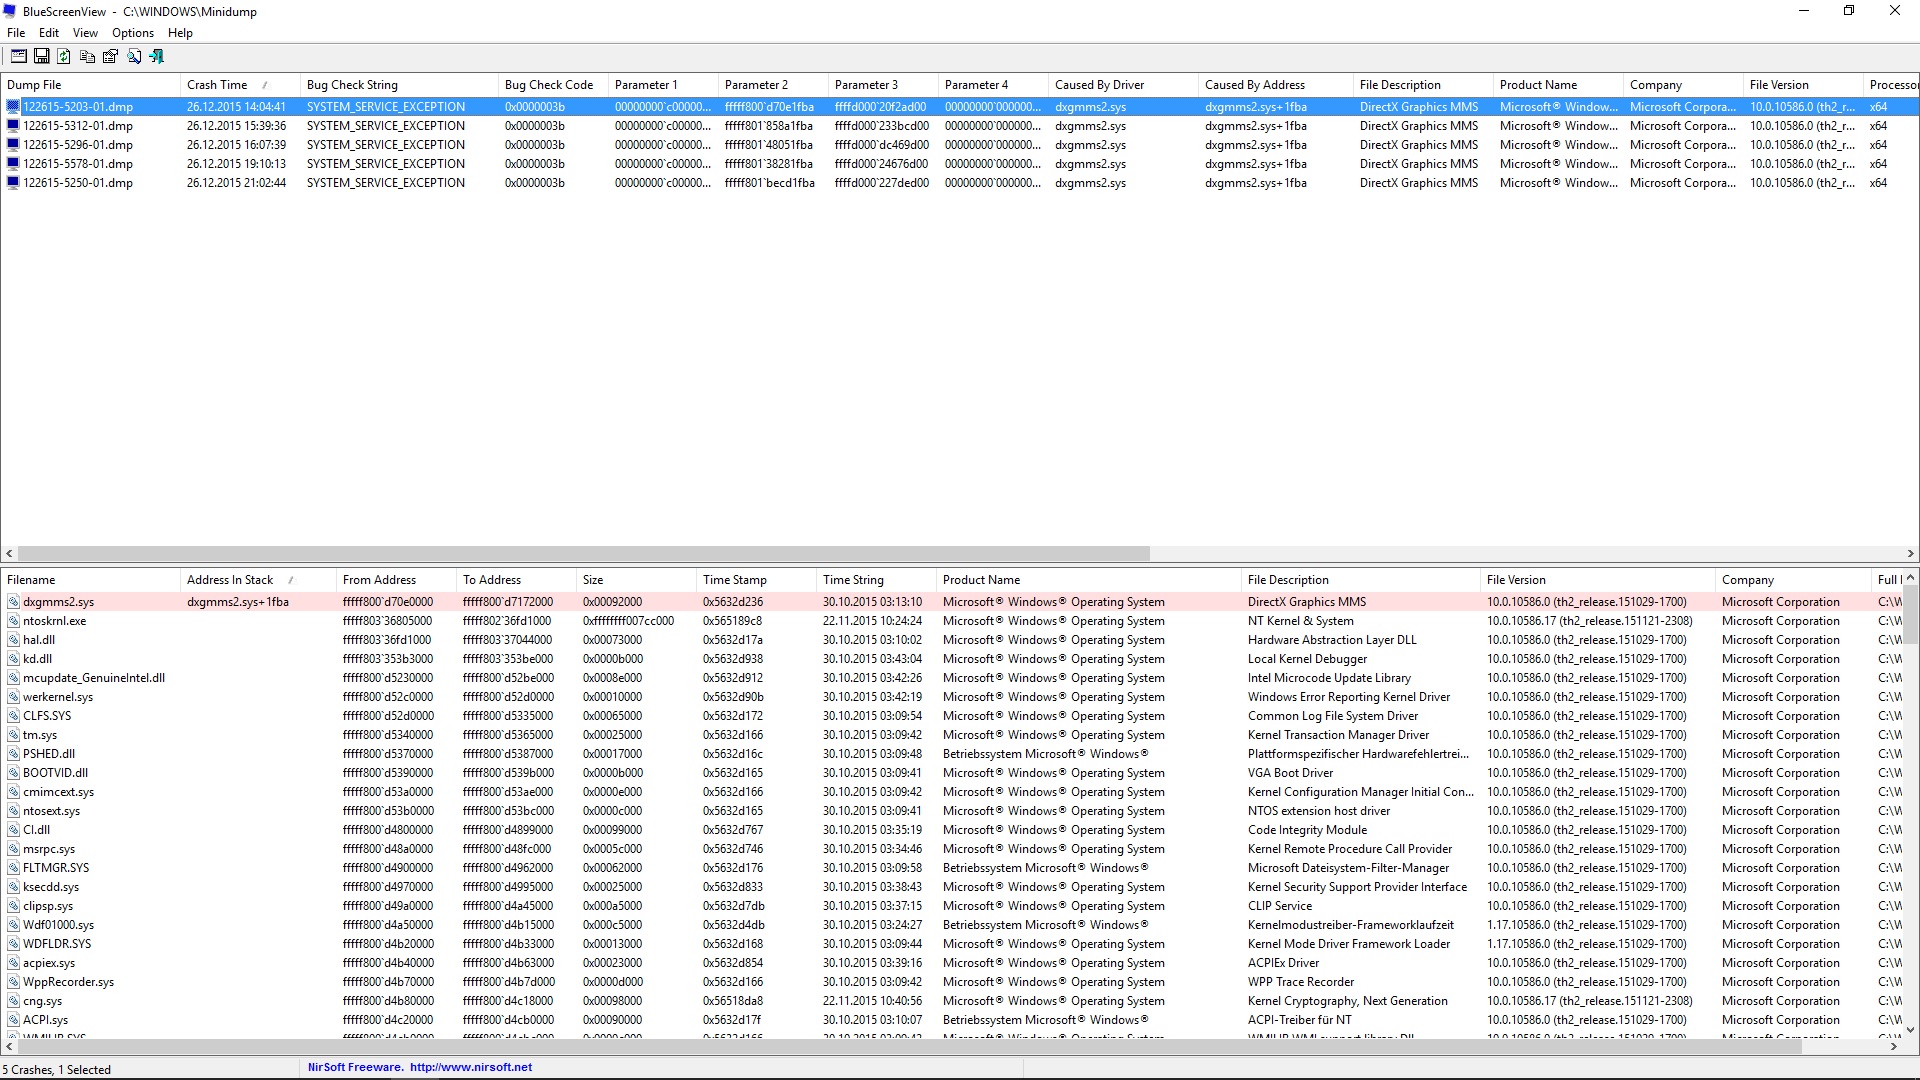Open the nirsoft.net link in status bar
This screenshot has height=1080, width=1920.
pyautogui.click(x=470, y=1067)
